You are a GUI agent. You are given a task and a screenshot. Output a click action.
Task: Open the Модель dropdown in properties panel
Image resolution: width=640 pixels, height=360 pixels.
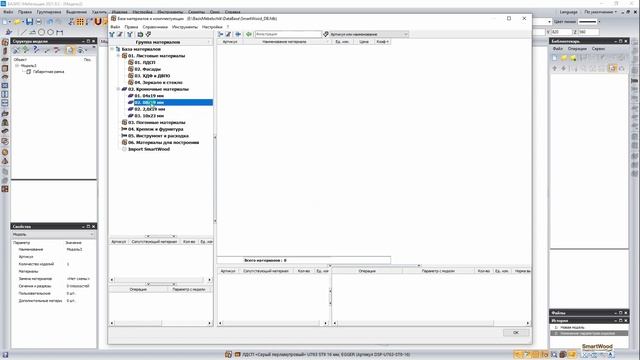pyautogui.click(x=92, y=235)
